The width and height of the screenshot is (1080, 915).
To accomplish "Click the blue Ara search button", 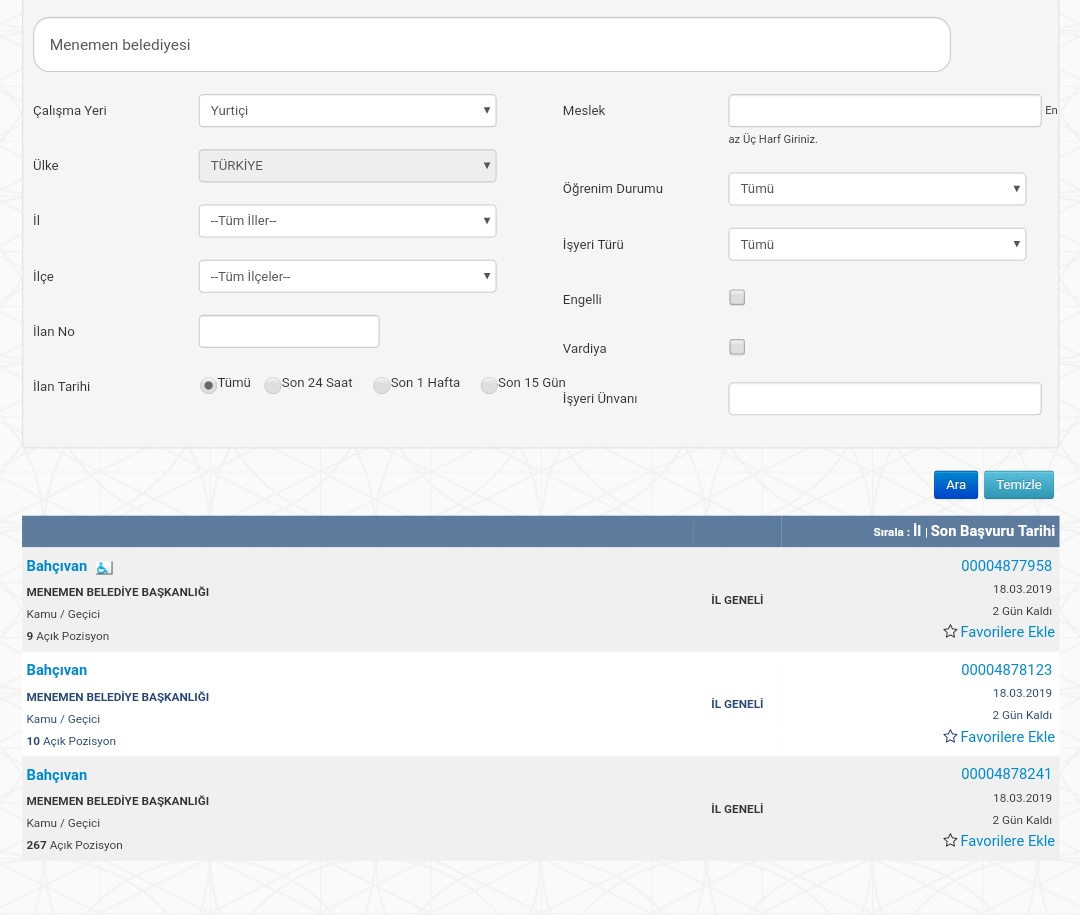I will click(955, 484).
